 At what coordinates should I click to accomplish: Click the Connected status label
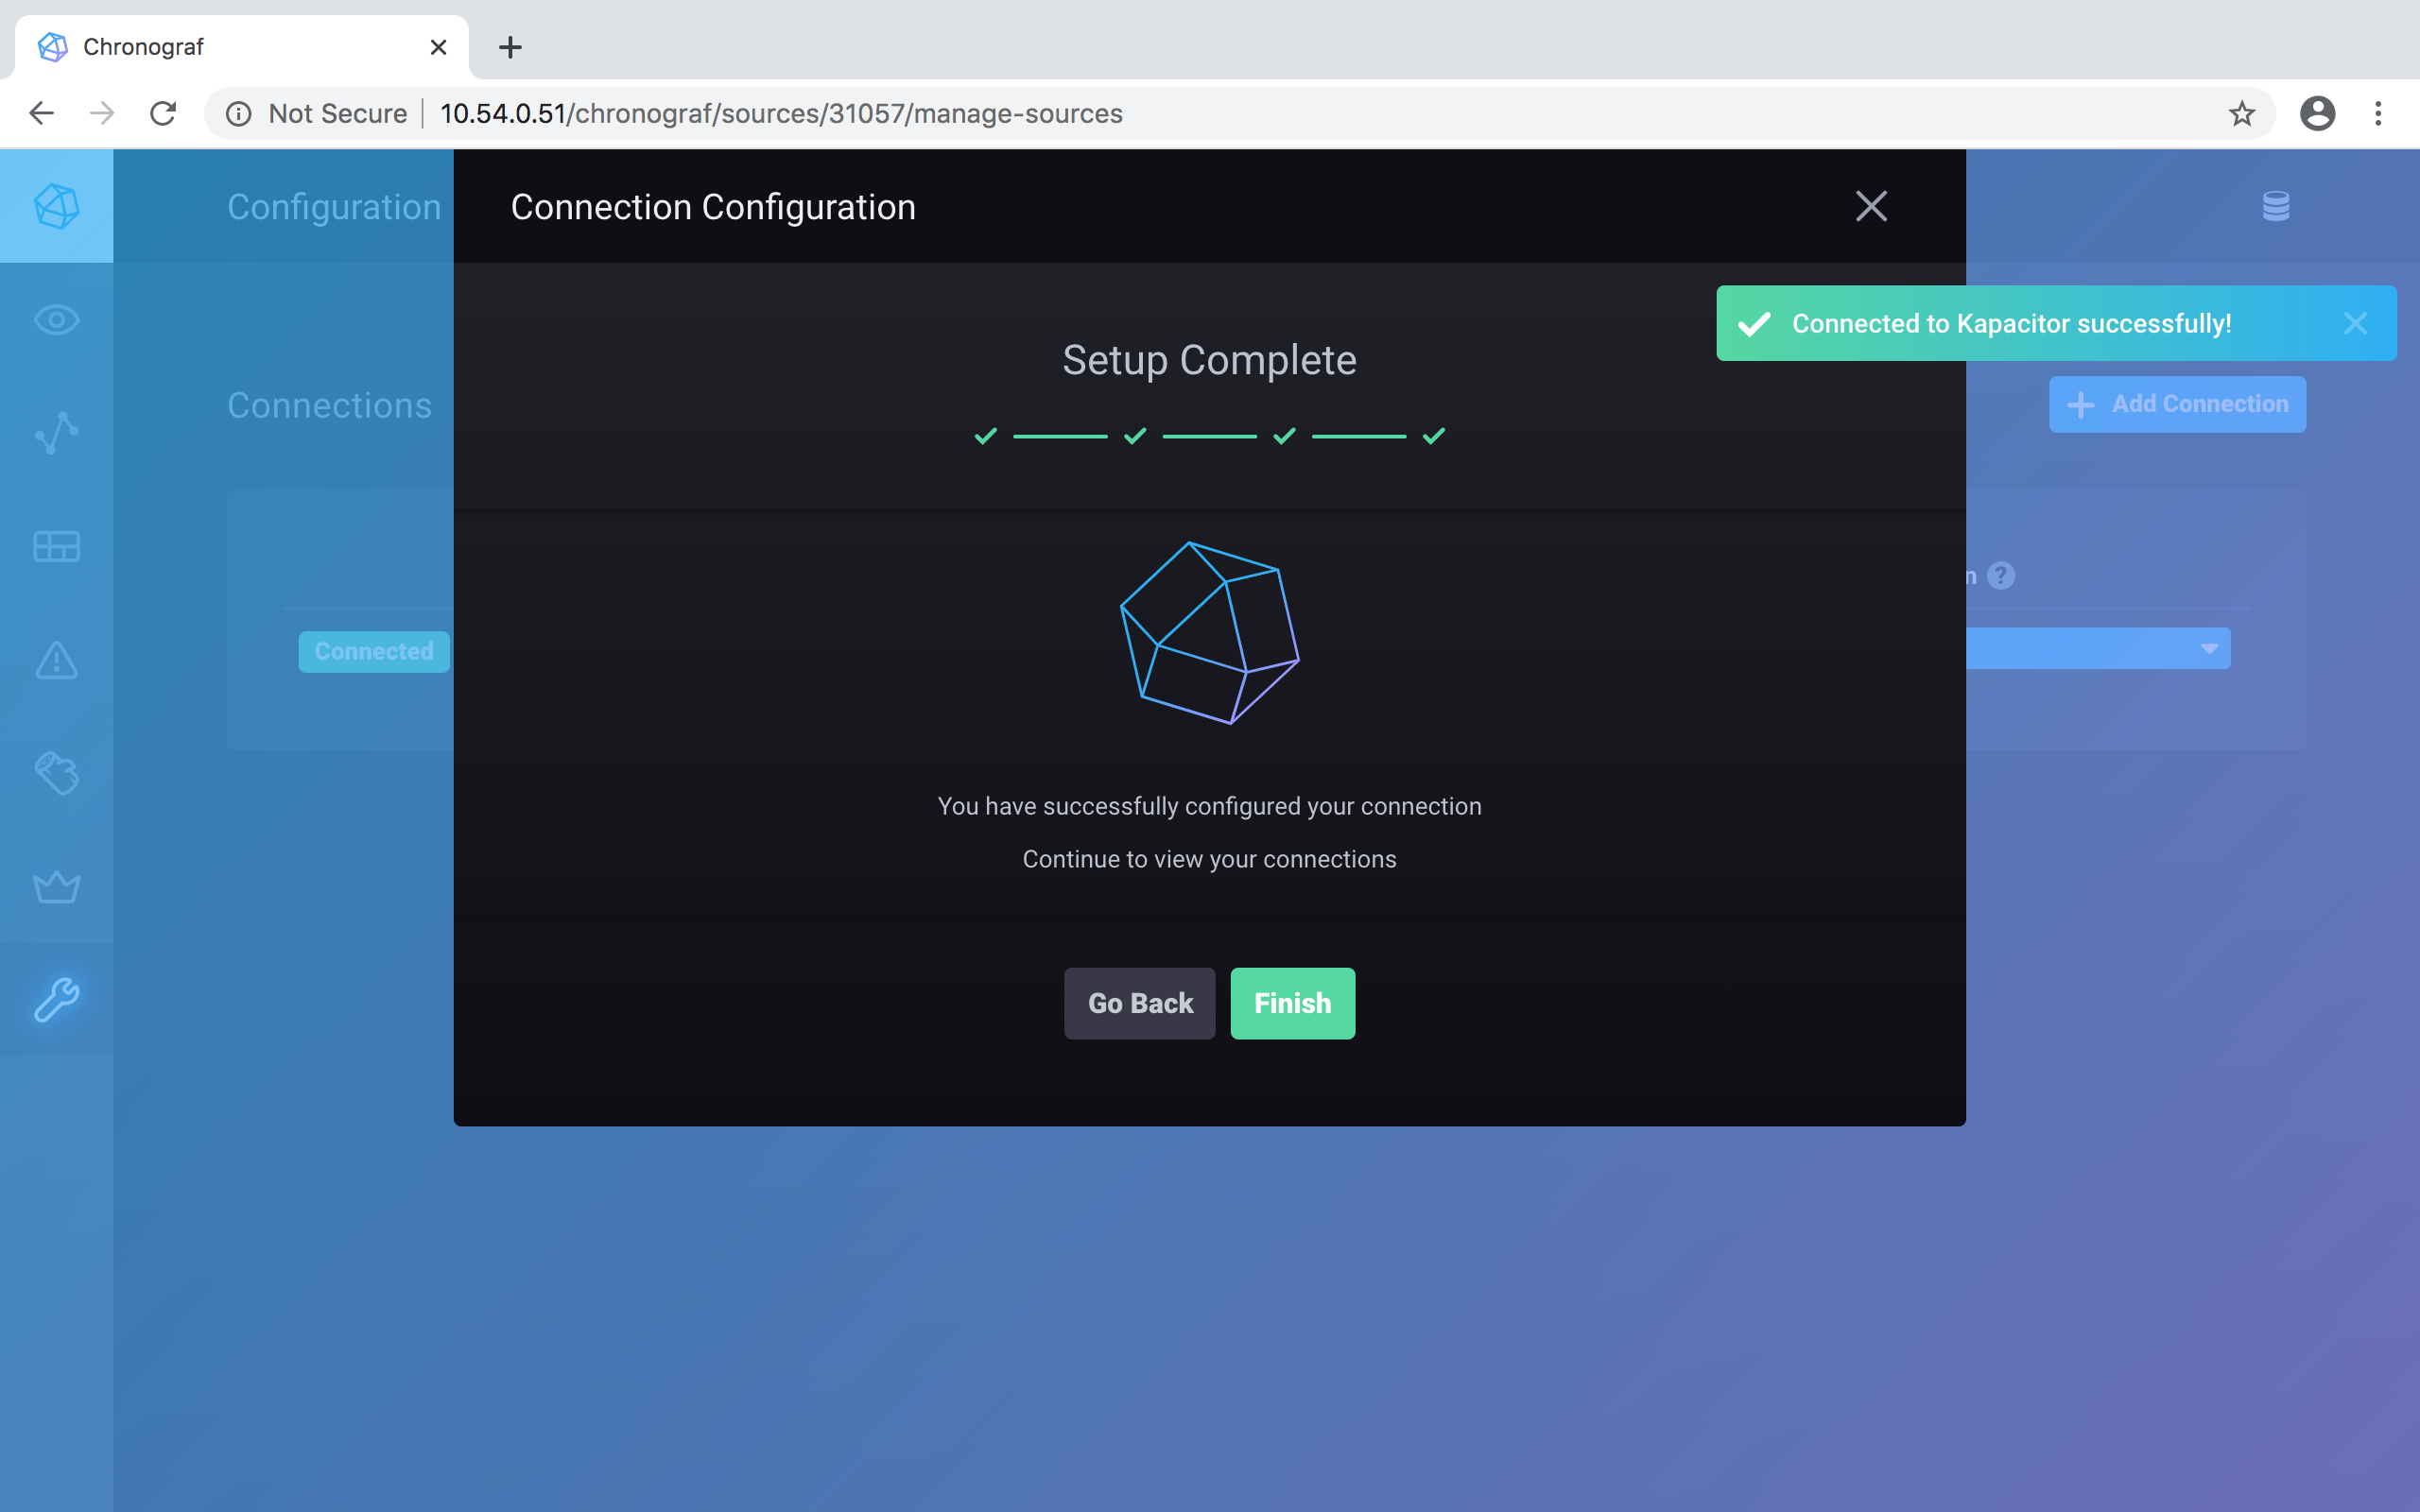click(374, 652)
